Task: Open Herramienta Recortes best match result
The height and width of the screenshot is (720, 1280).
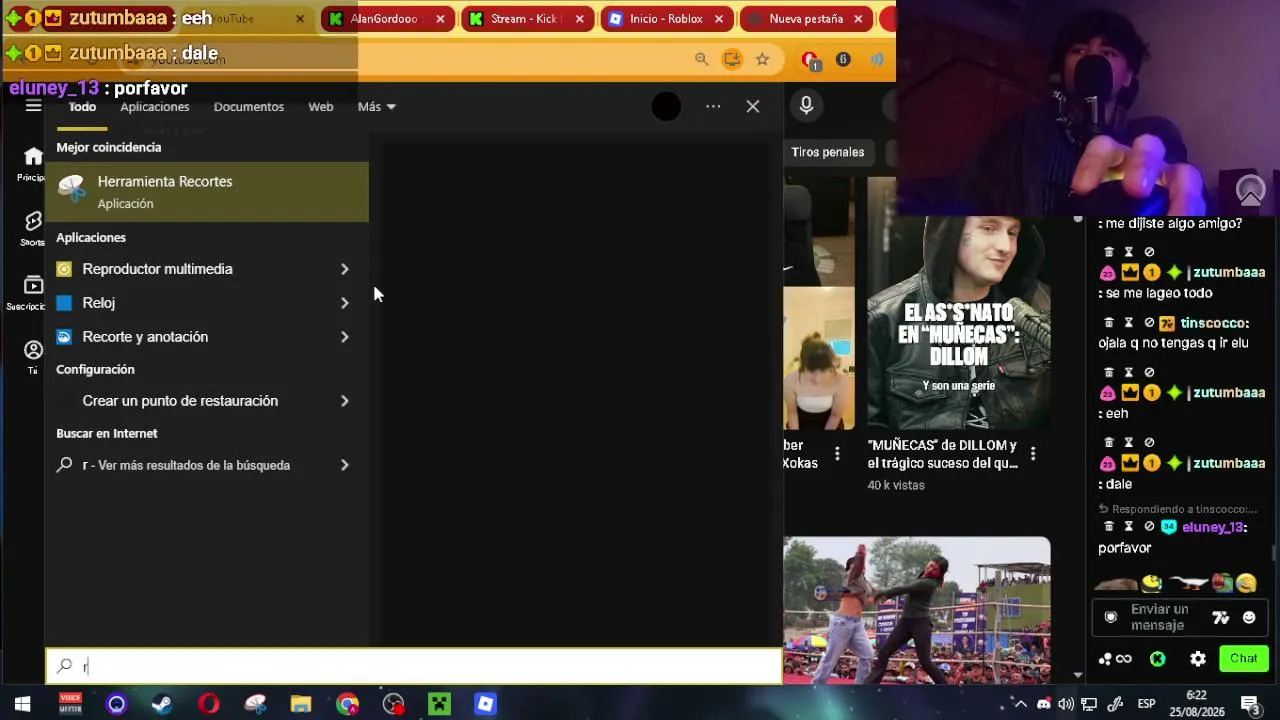Action: (x=207, y=192)
